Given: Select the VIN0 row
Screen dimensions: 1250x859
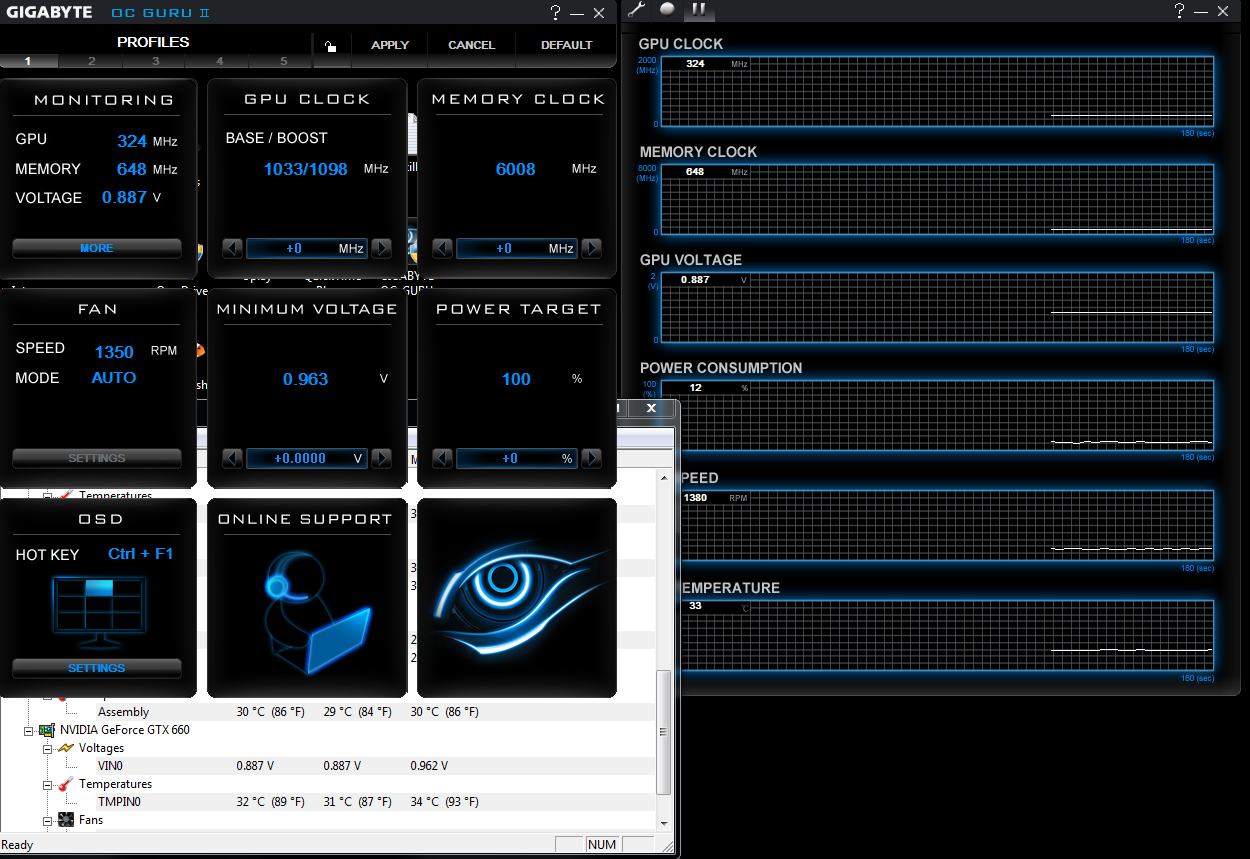Looking at the screenshot, I should click(x=328, y=766).
